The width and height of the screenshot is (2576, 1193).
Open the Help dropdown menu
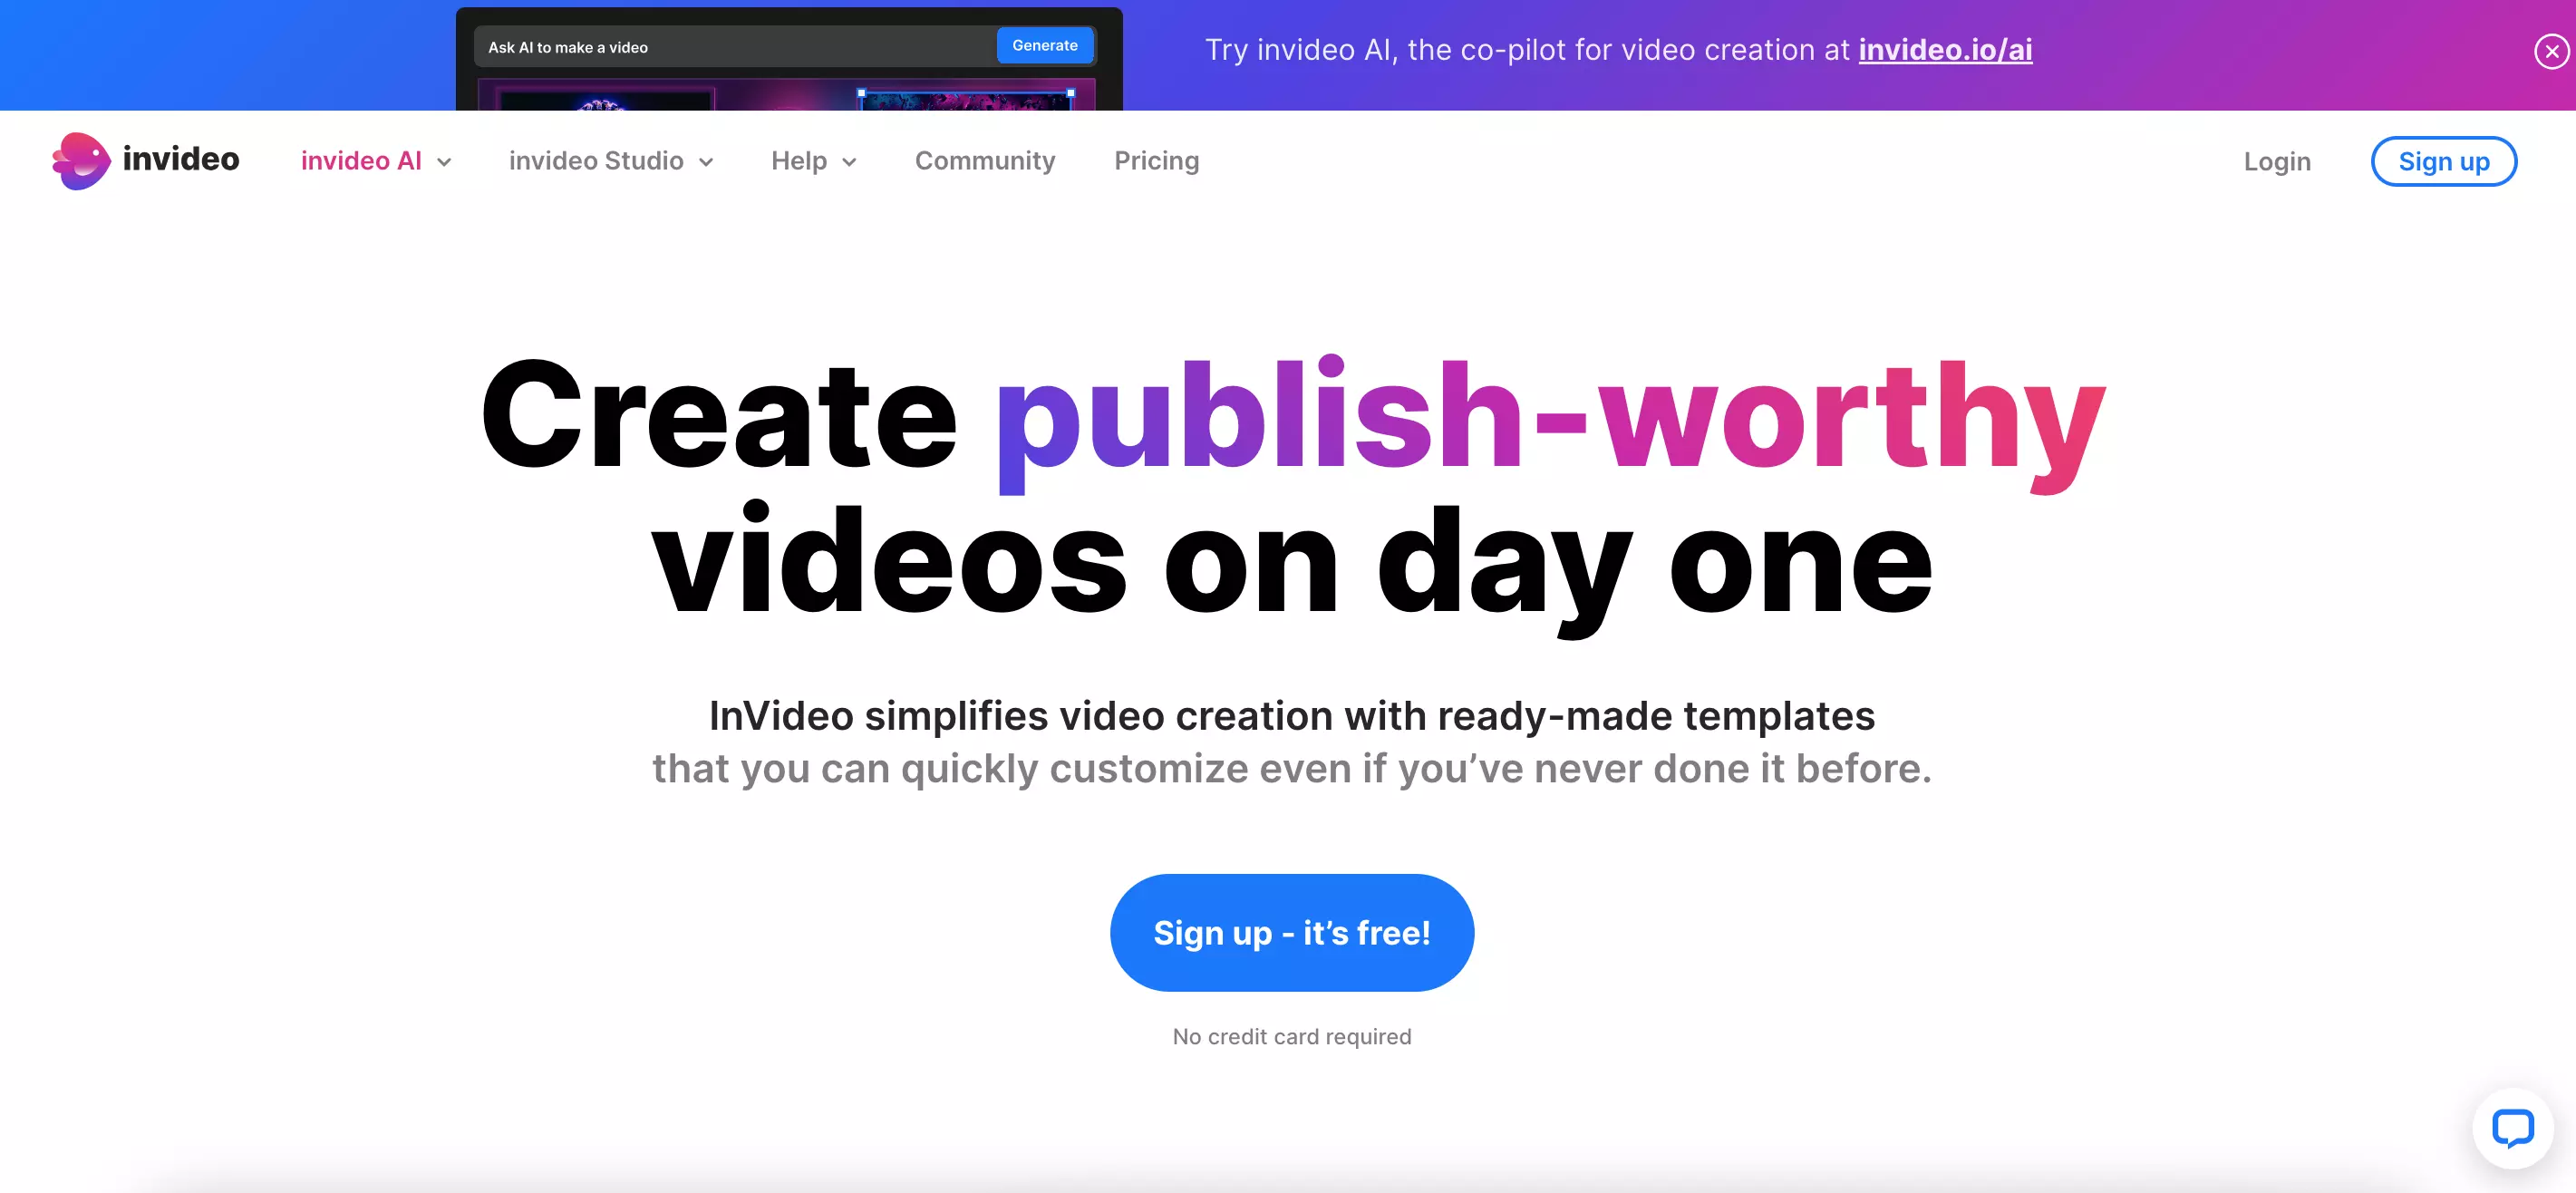[x=811, y=161]
